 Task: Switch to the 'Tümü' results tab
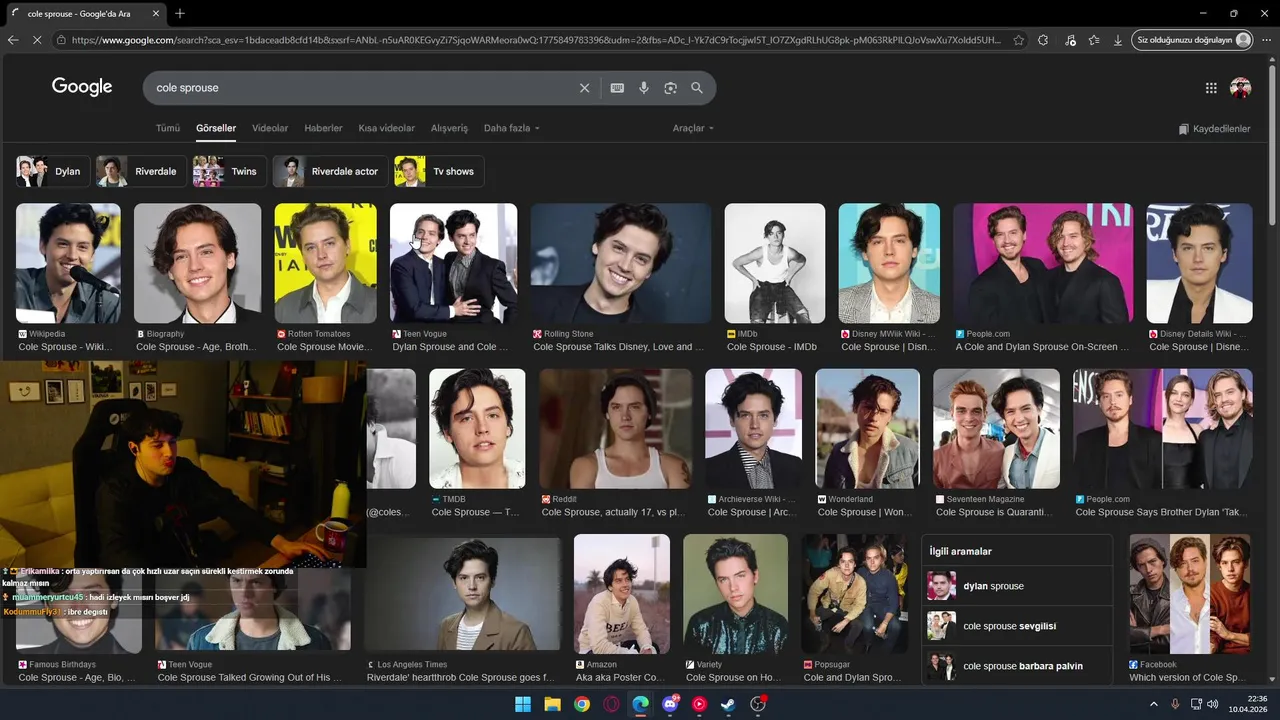click(168, 128)
